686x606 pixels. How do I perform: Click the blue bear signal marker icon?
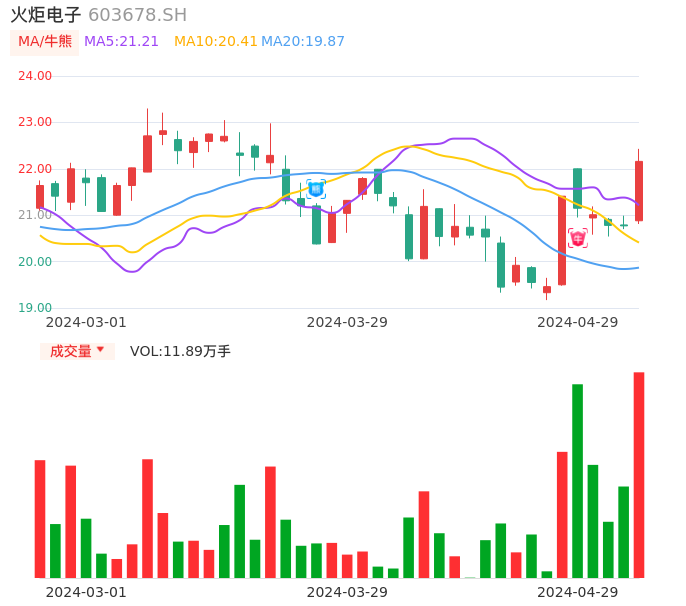(316, 188)
